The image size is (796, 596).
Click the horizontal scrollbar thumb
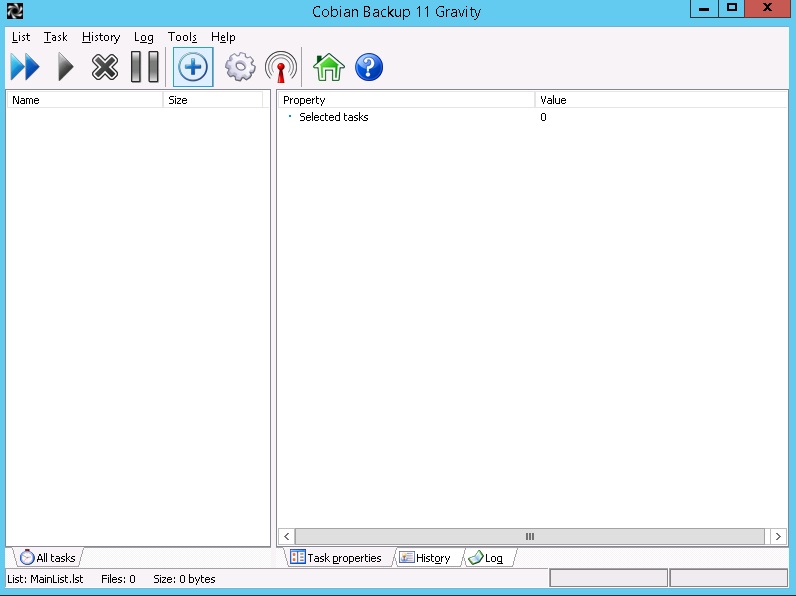click(x=529, y=536)
